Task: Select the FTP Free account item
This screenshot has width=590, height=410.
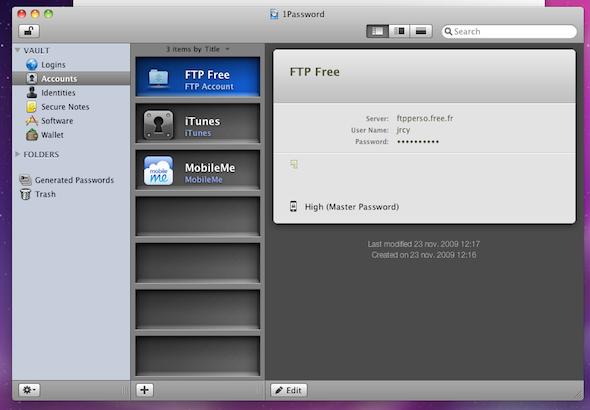Action: click(198, 77)
